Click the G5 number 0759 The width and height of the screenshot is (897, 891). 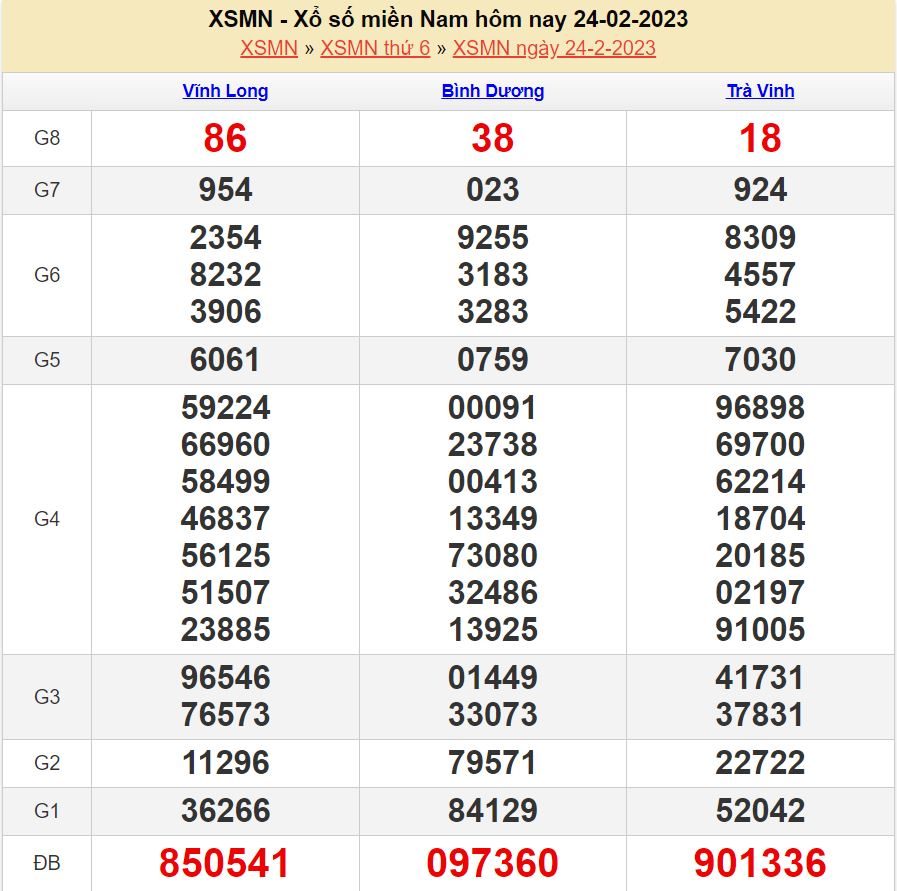[x=493, y=360]
